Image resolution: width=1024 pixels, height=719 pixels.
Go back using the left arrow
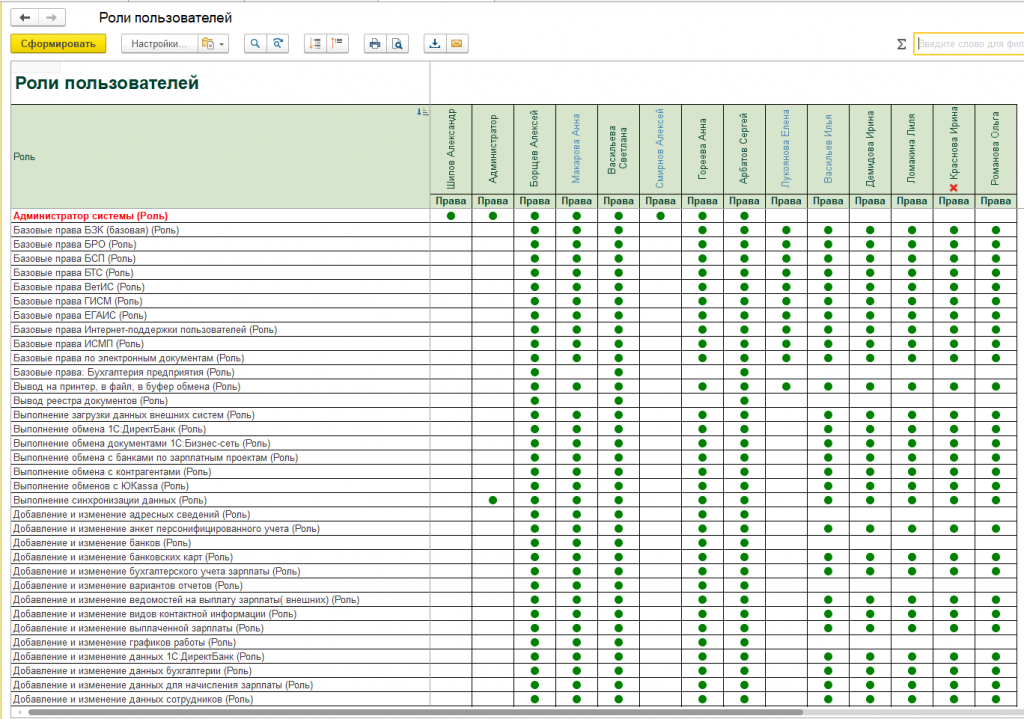(x=25, y=18)
